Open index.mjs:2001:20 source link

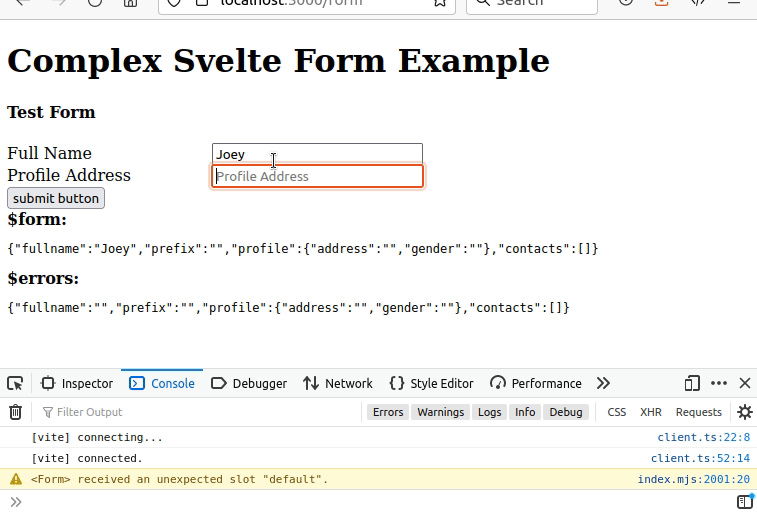pyautogui.click(x=693, y=479)
